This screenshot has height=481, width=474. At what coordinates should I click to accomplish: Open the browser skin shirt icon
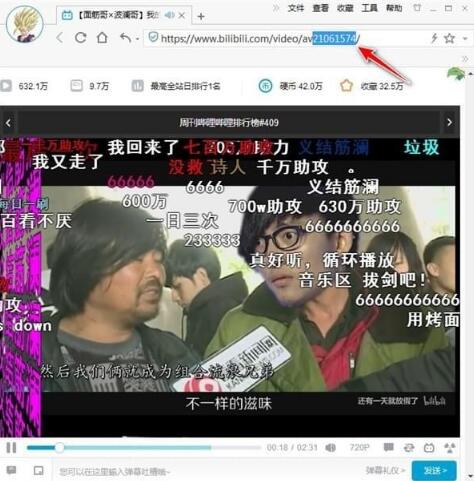417,8
